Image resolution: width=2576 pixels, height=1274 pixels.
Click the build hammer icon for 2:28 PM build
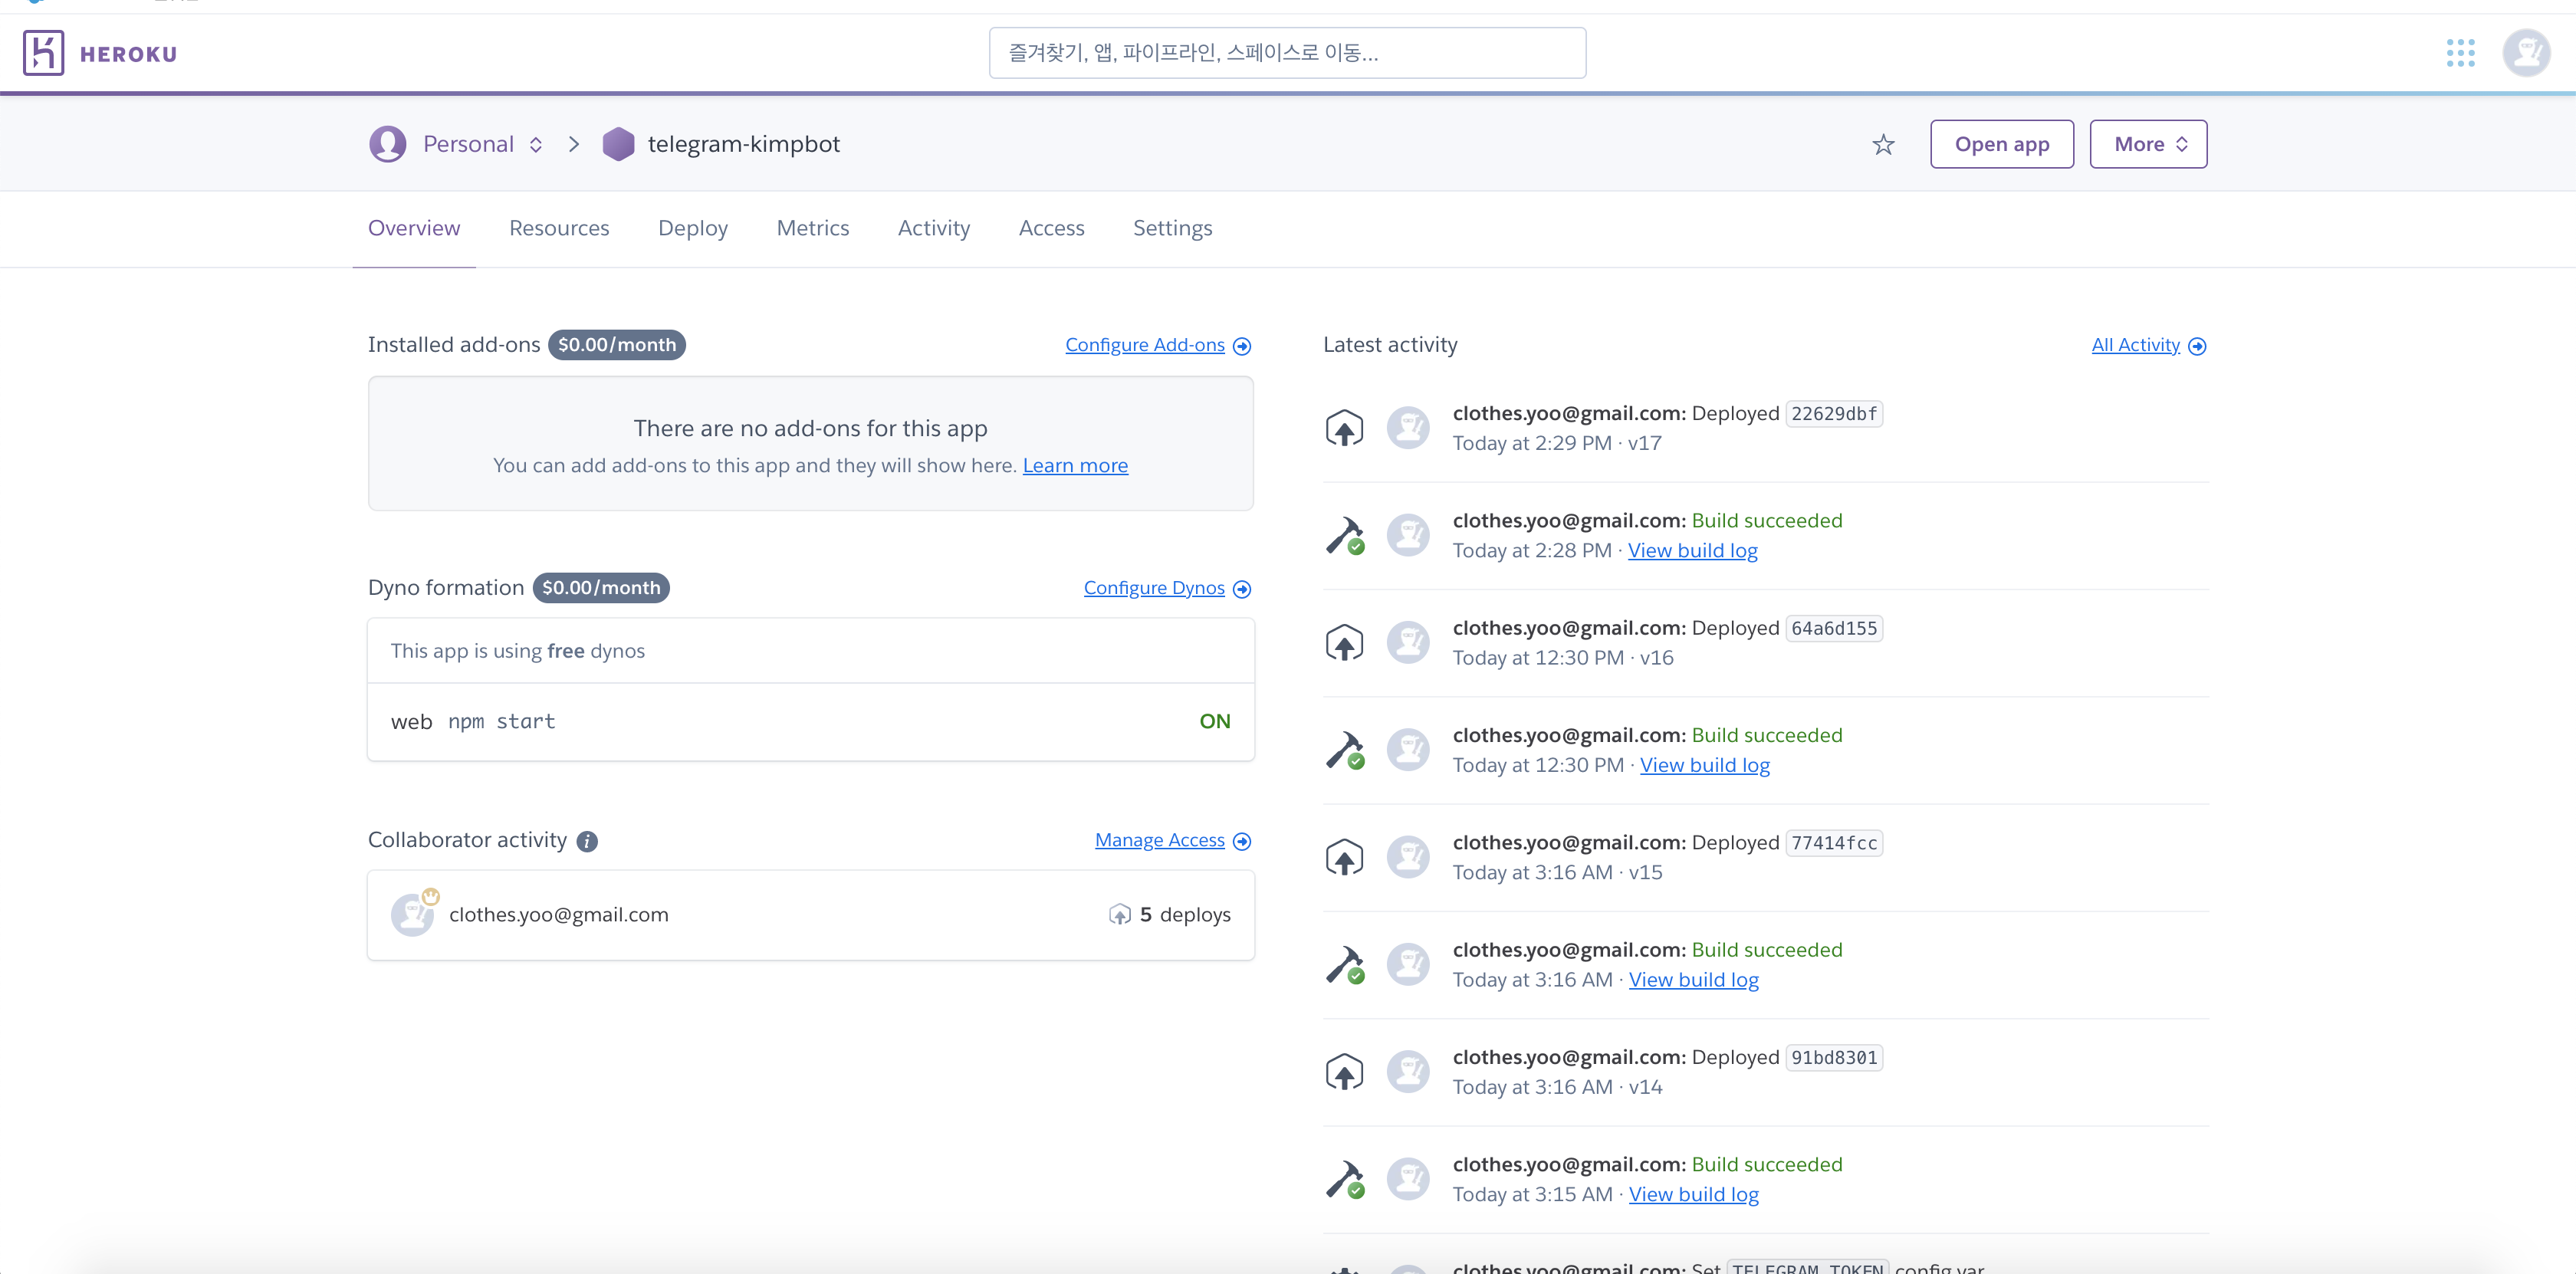[1344, 535]
